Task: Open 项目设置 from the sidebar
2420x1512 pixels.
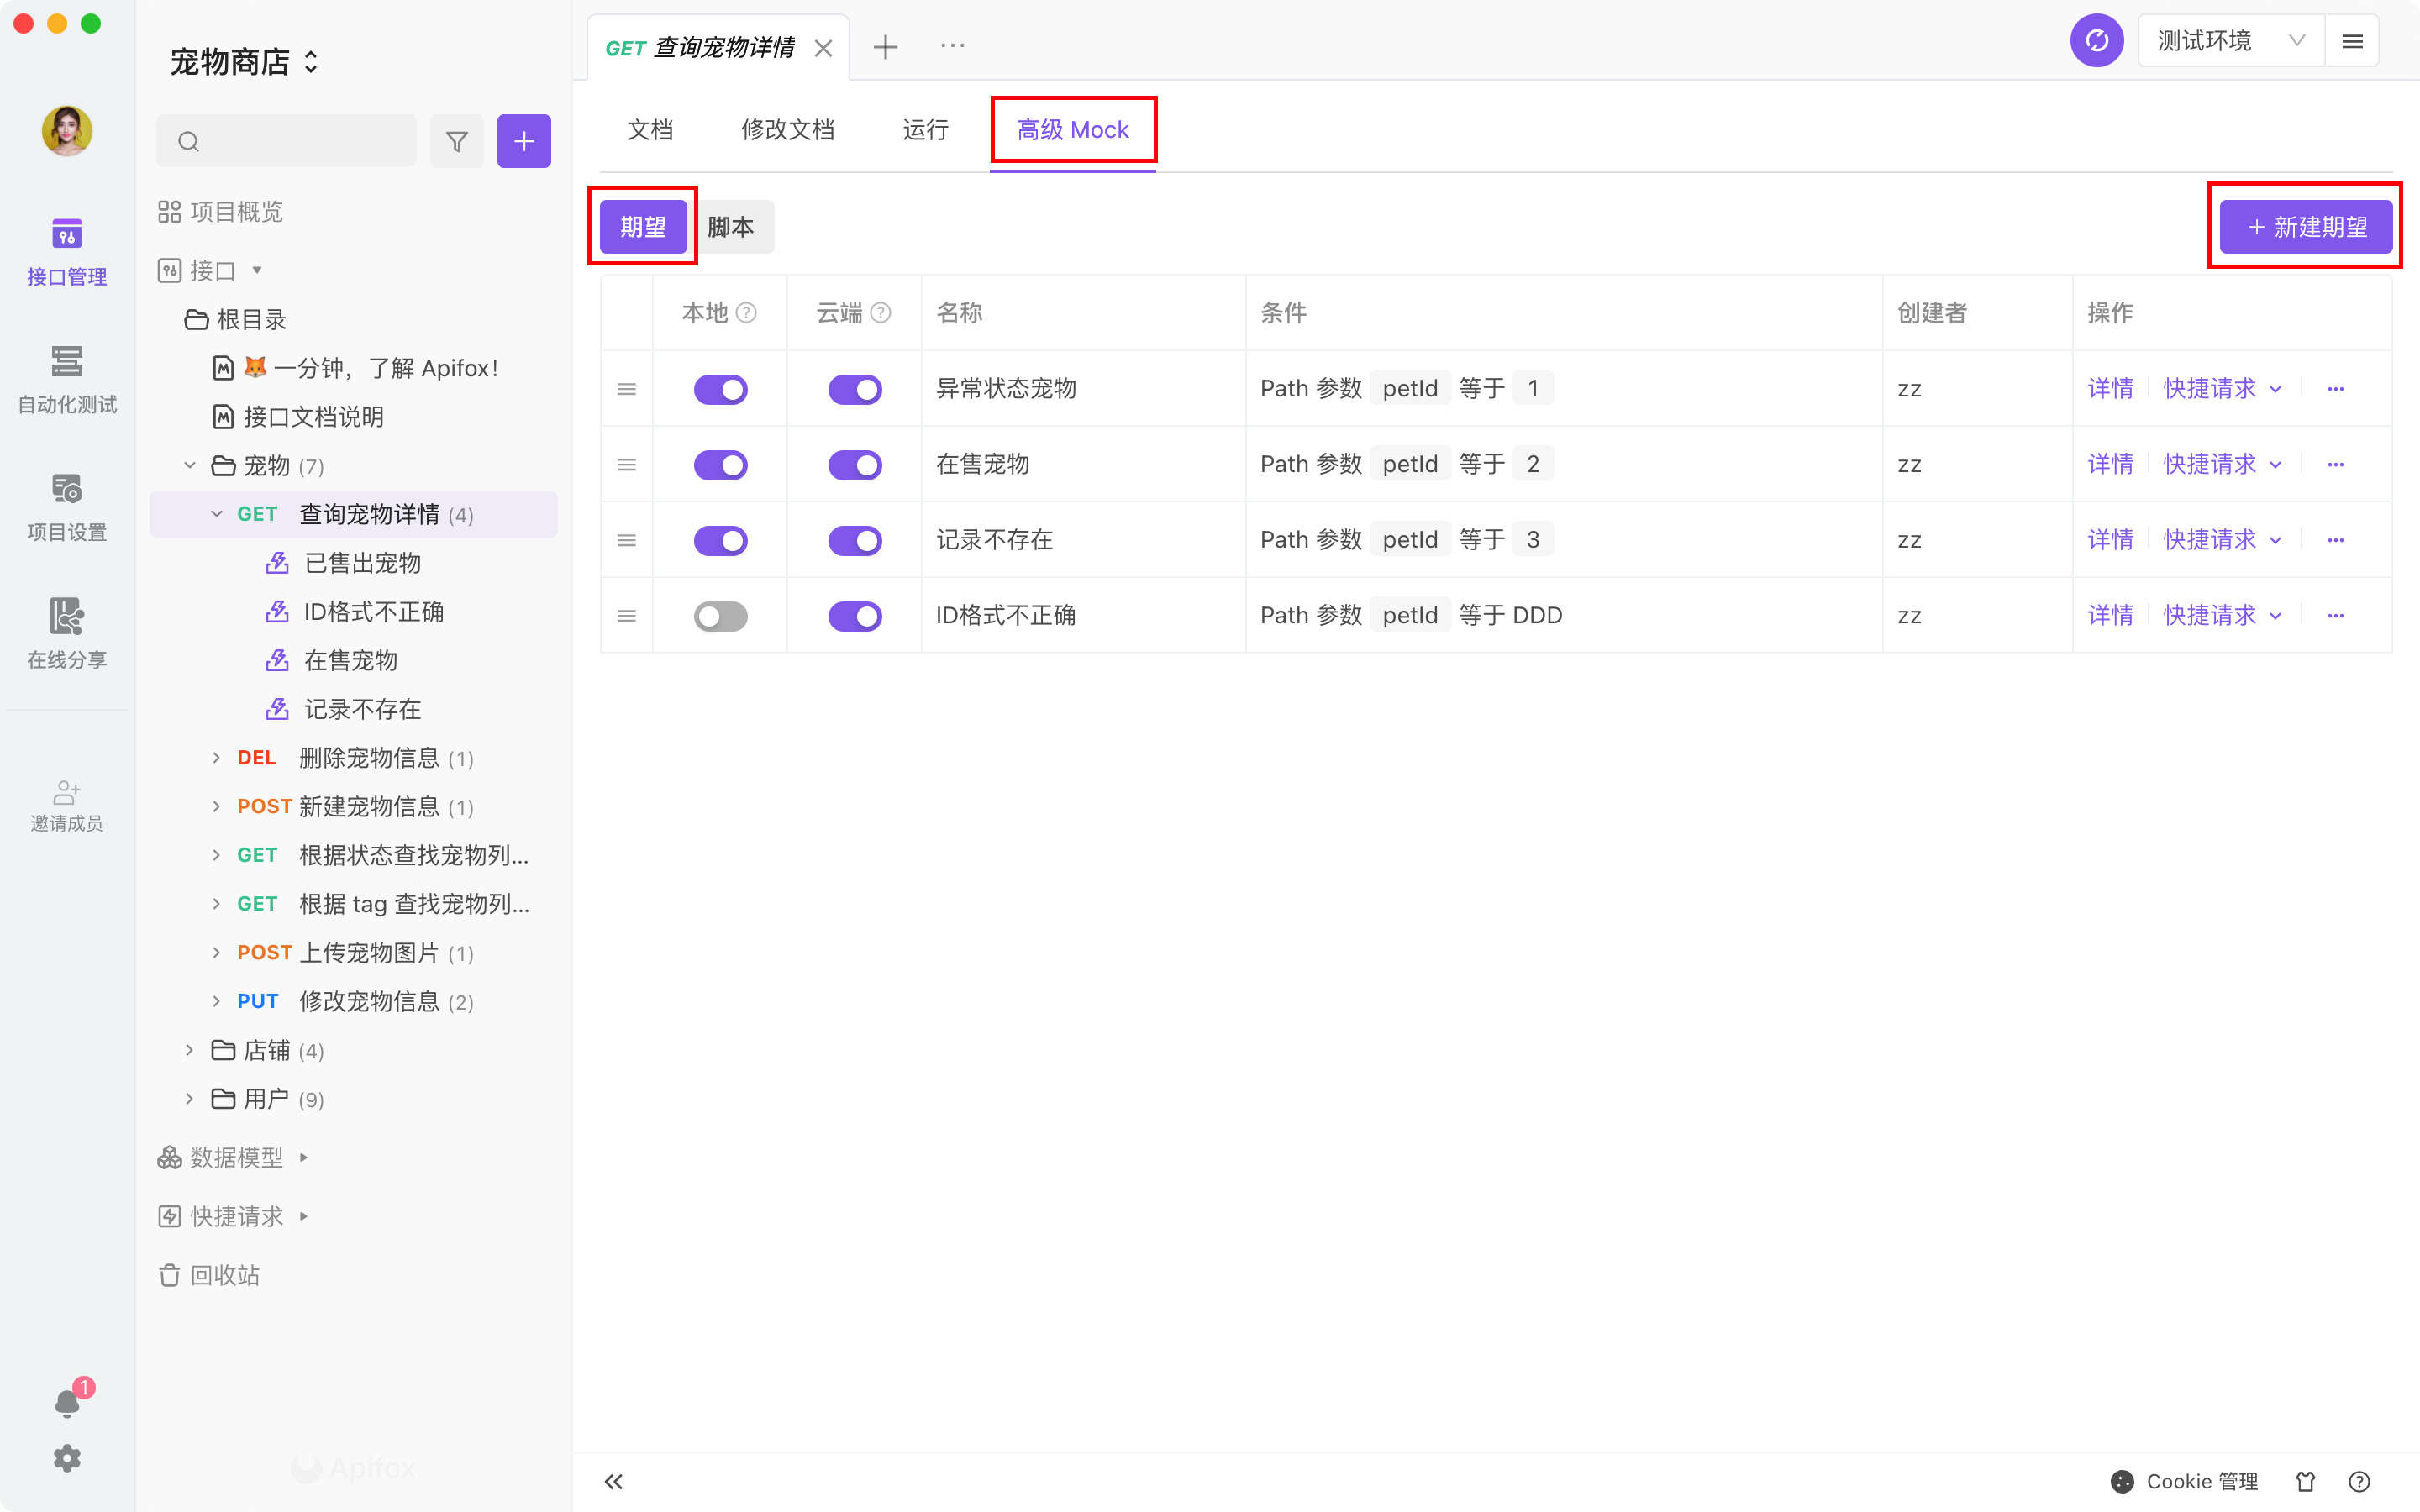Action: [x=66, y=505]
